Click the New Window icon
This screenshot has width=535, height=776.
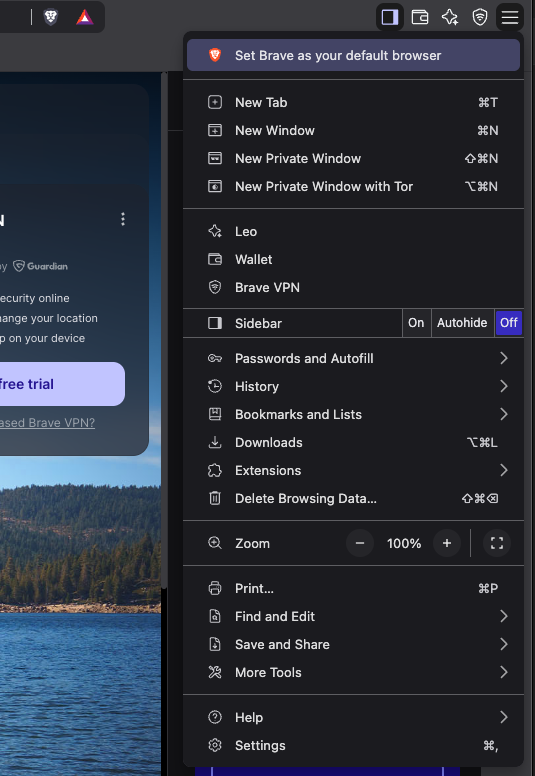point(215,130)
